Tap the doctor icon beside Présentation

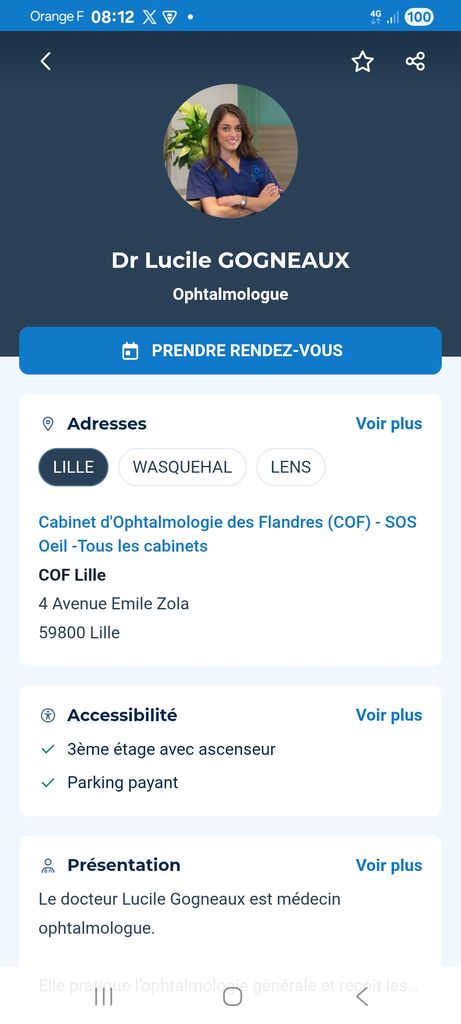point(48,865)
